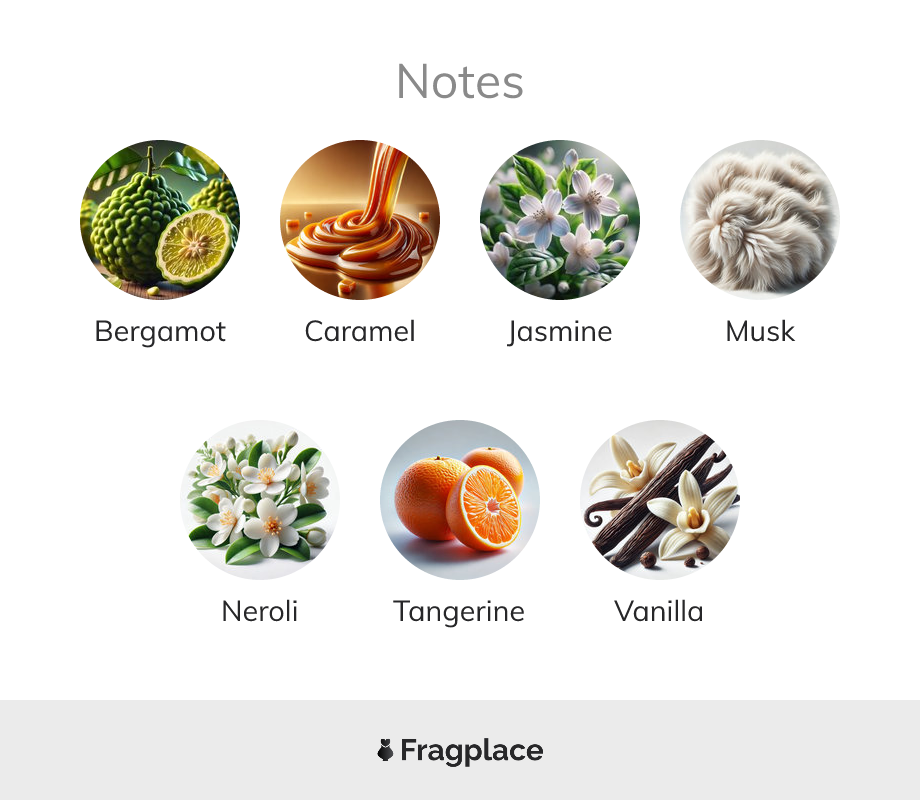The image size is (920, 800).
Task: Open the Musk label
Action: (760, 332)
